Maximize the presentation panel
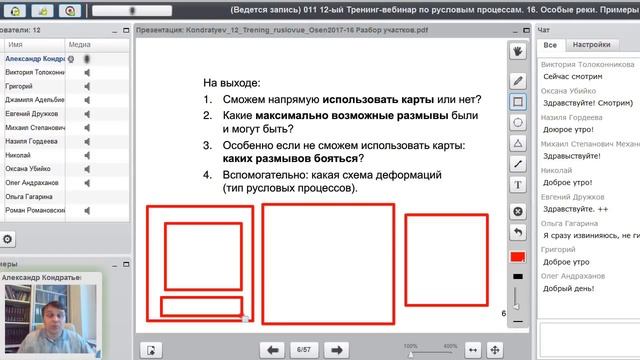 click(x=526, y=30)
